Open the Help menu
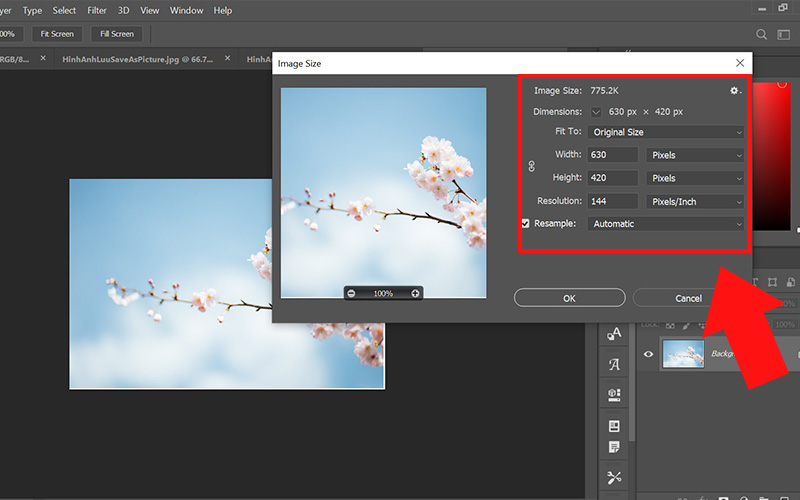Viewport: 800px width, 500px height. point(222,10)
